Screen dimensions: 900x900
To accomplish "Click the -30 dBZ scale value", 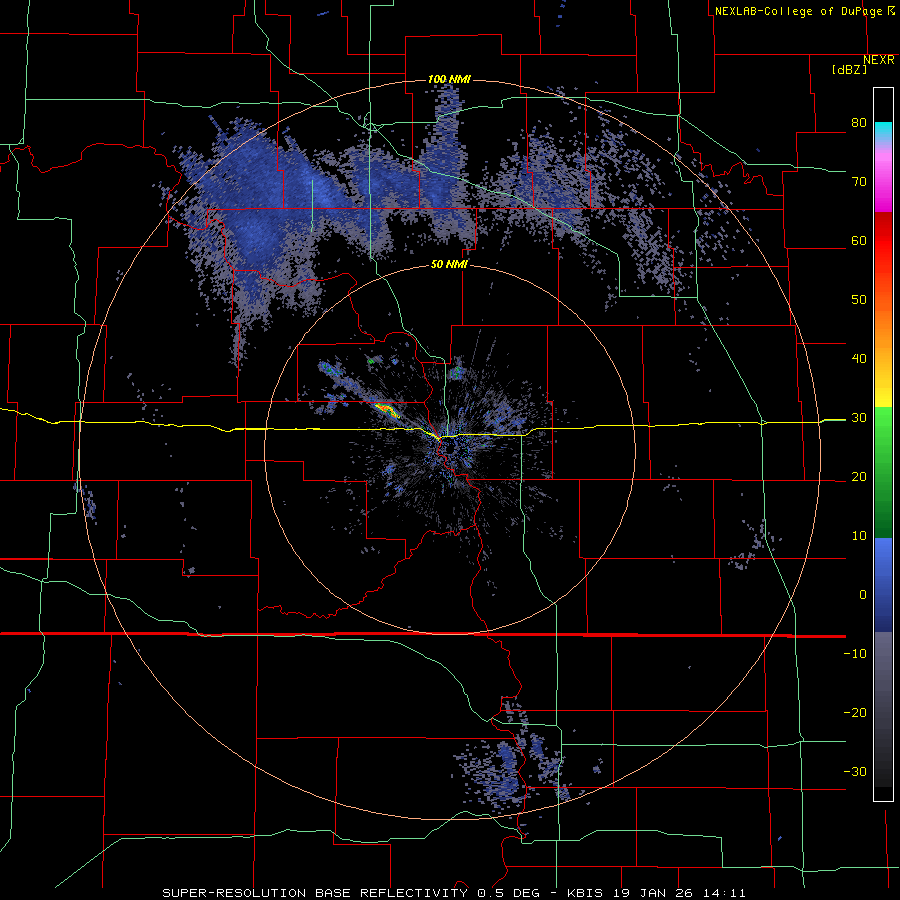I will coord(855,772).
